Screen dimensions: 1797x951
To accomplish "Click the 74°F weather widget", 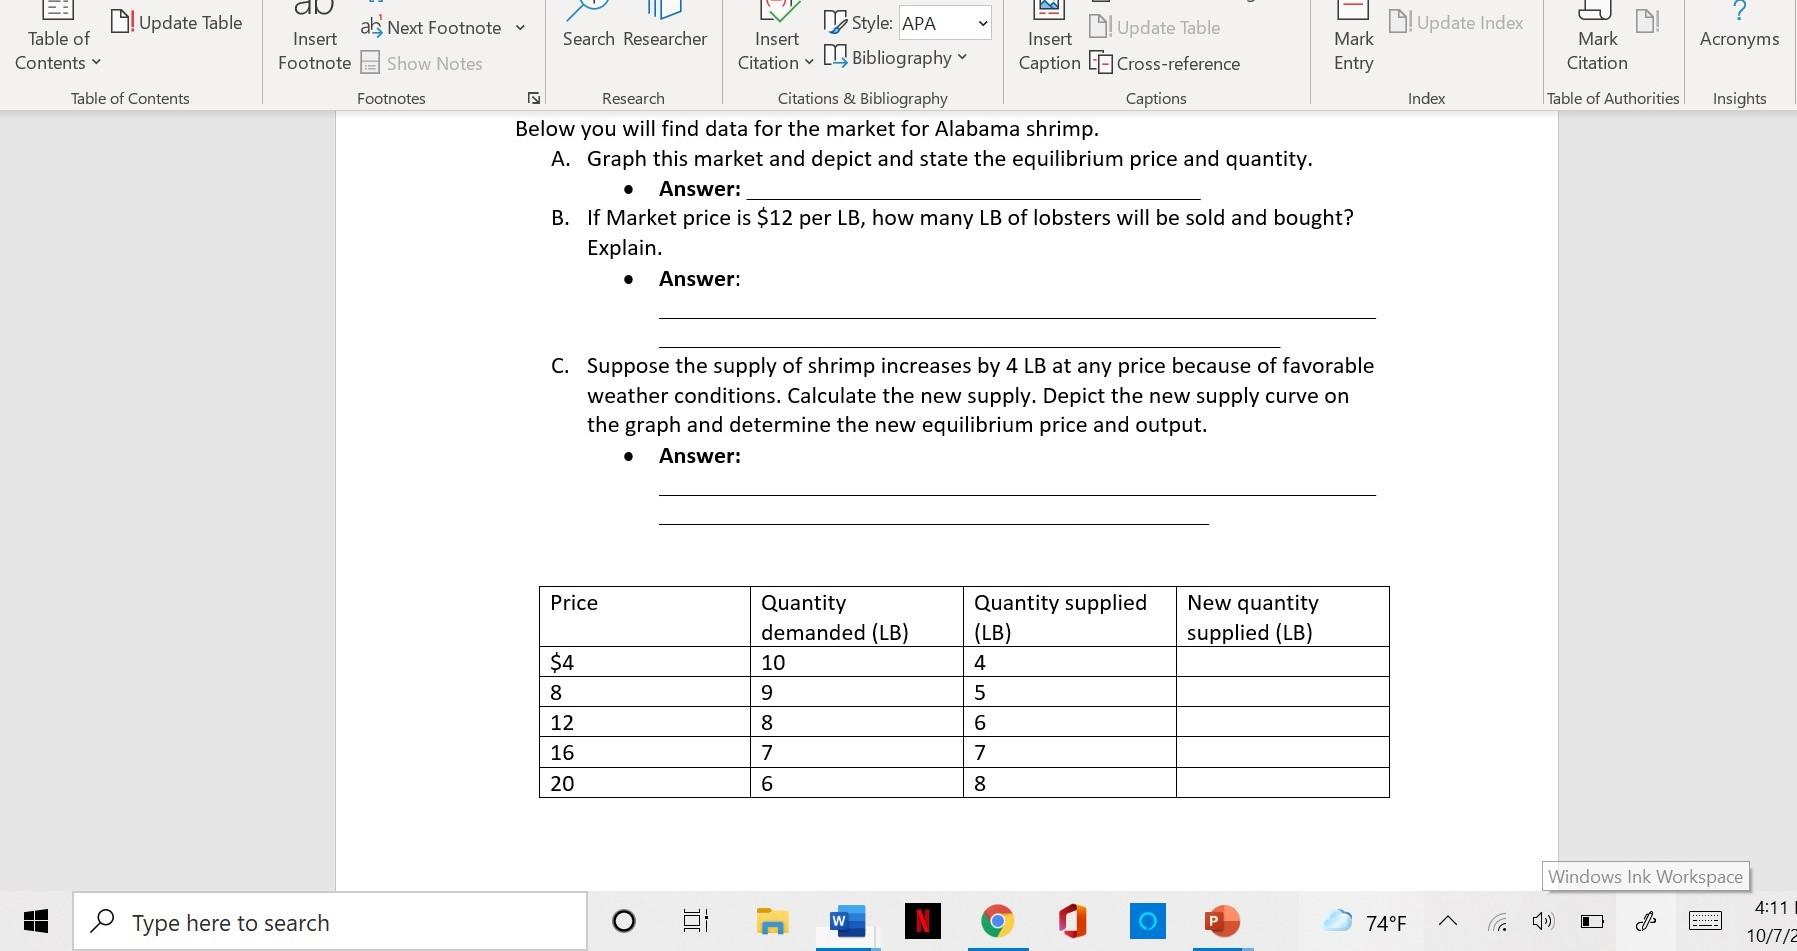I will tap(1364, 922).
